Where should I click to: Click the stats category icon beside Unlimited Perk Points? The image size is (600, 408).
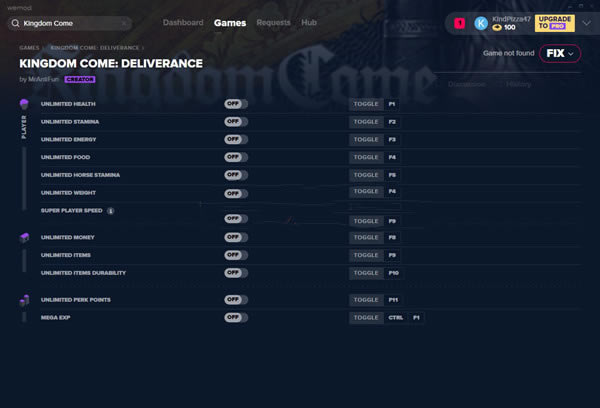click(24, 300)
